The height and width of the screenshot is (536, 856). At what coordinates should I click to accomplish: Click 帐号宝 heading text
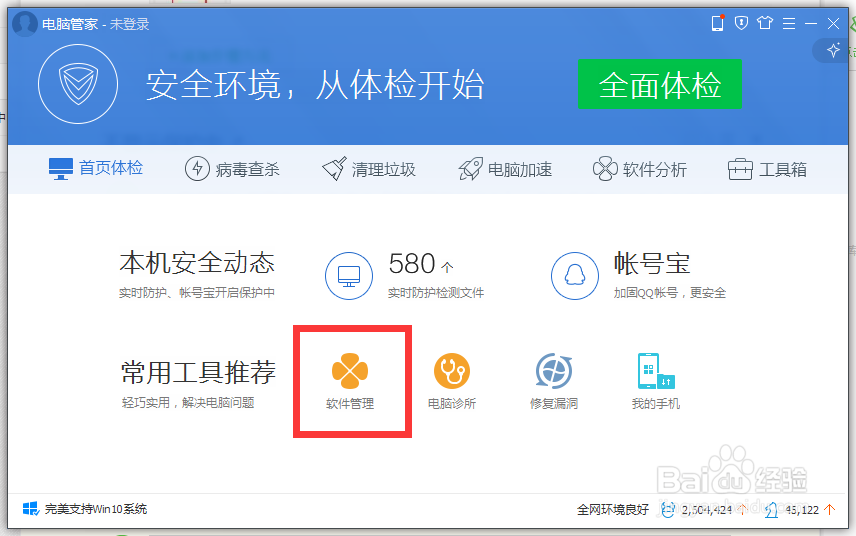click(652, 264)
